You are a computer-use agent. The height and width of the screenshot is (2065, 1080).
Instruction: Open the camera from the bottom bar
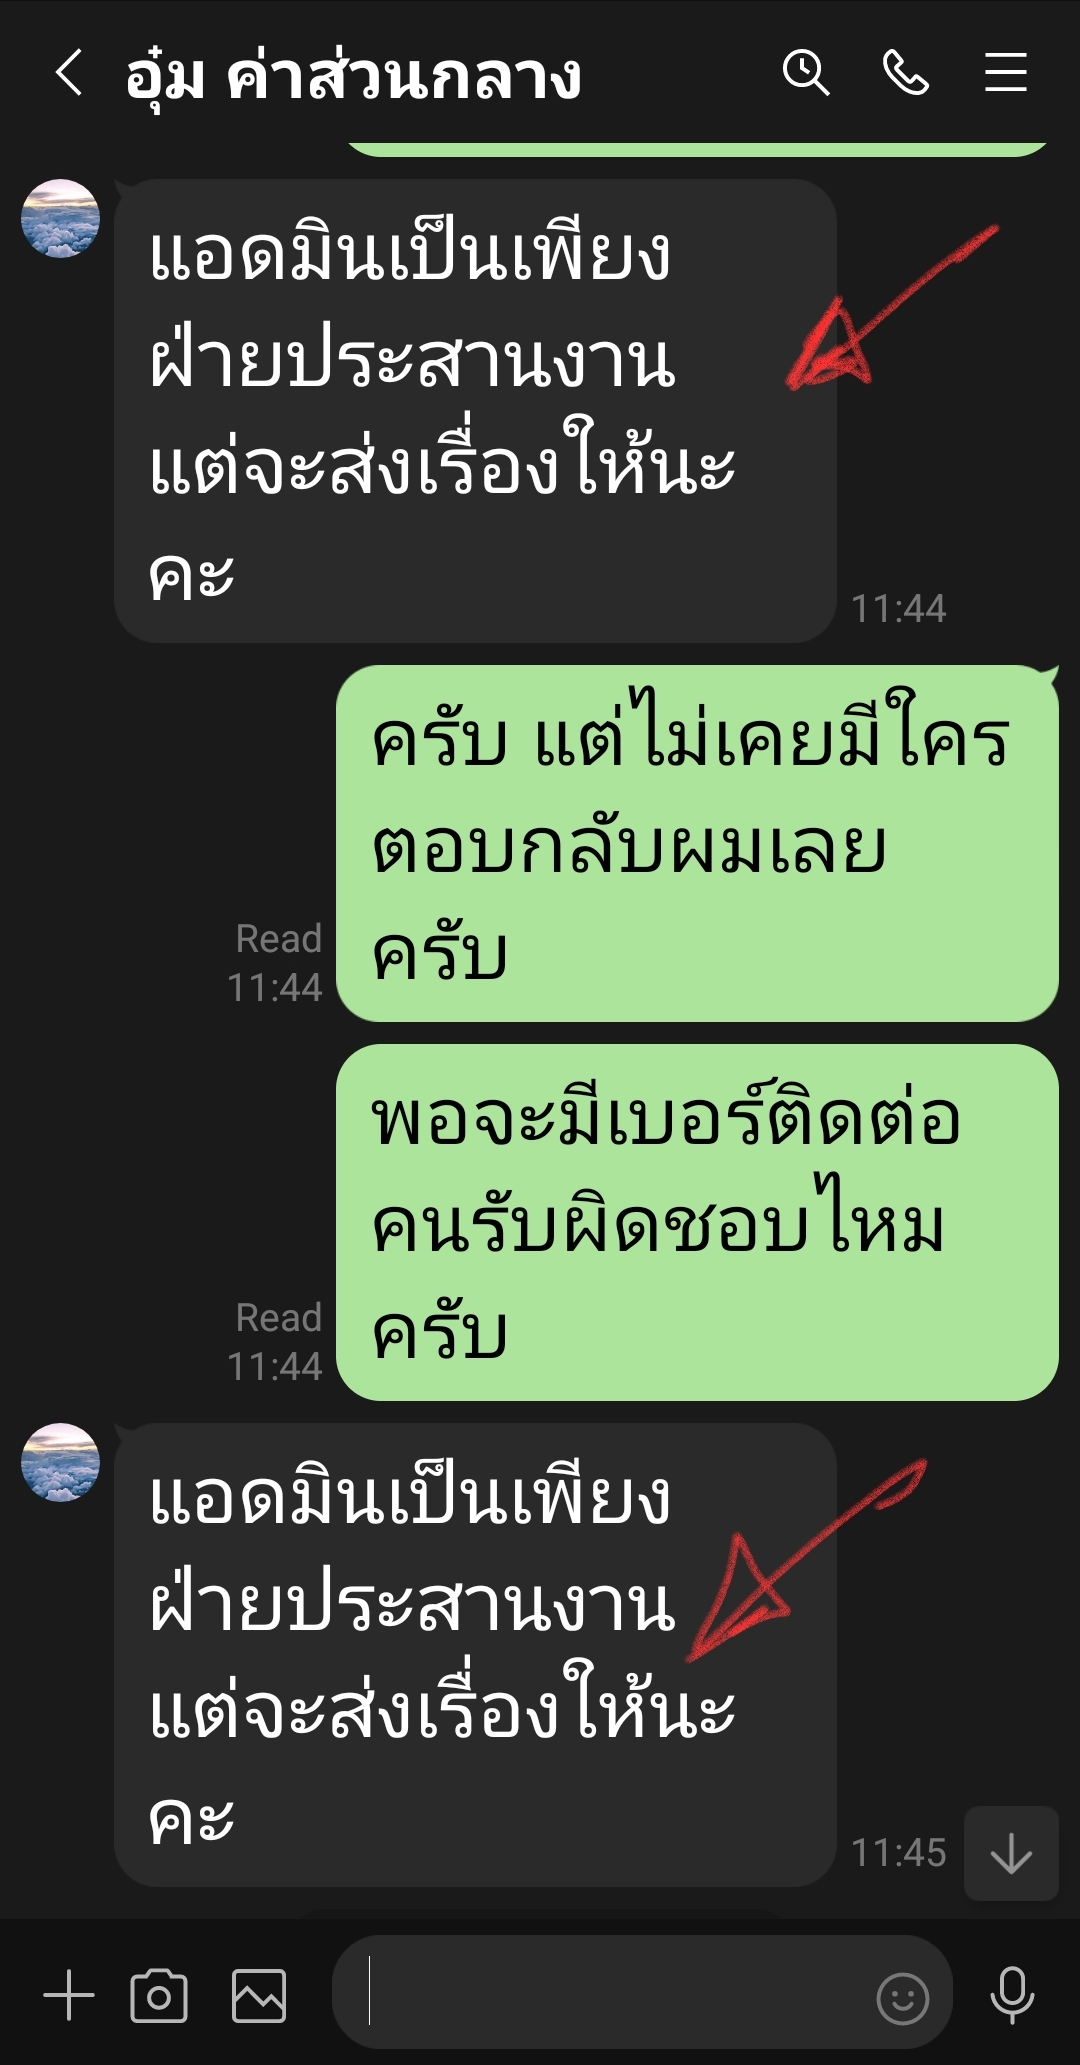coord(159,1995)
